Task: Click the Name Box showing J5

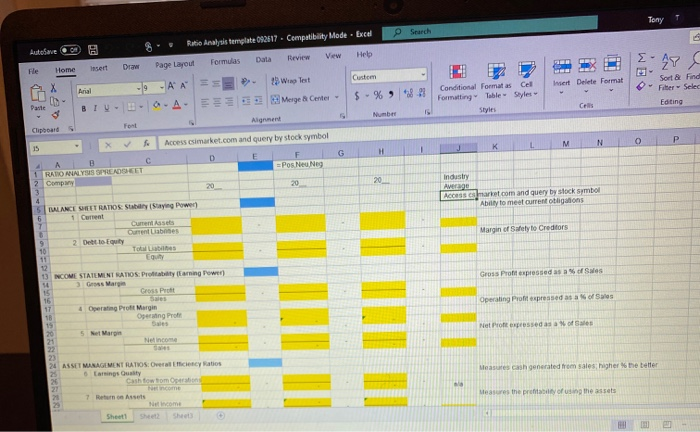Action: point(55,147)
